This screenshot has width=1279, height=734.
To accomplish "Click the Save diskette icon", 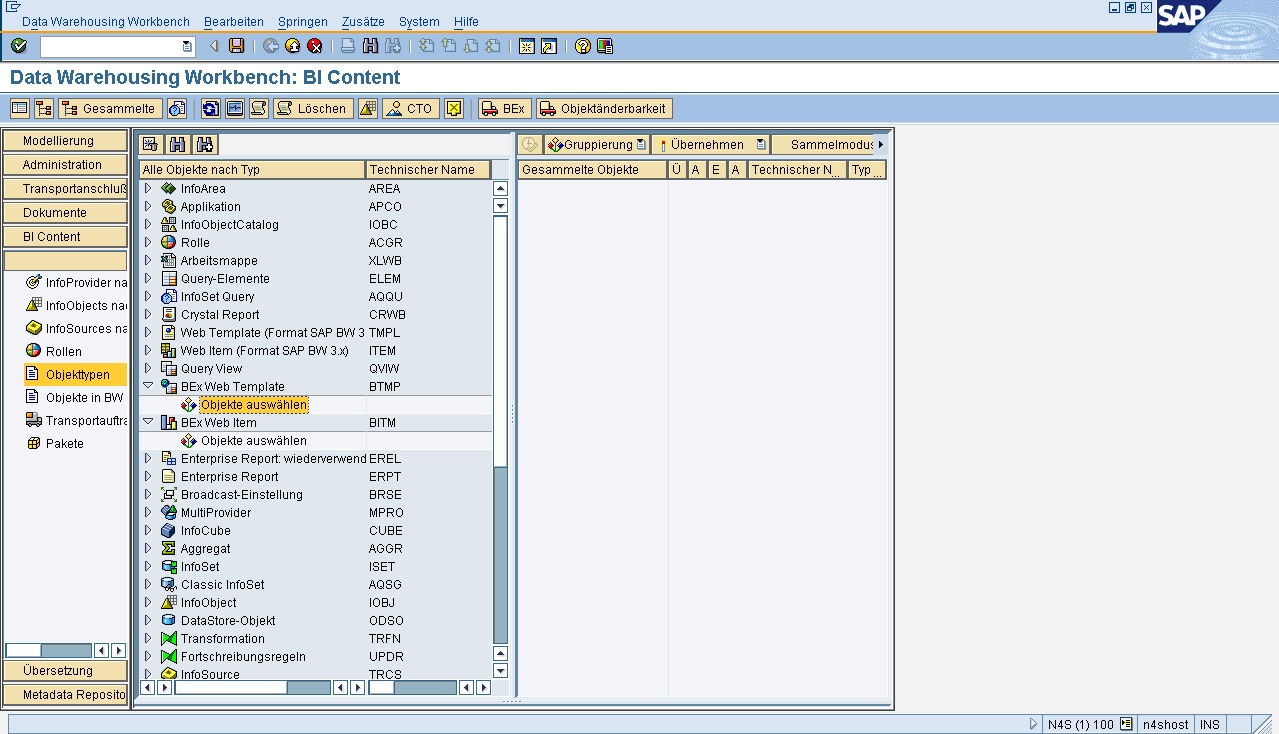I will (237, 46).
